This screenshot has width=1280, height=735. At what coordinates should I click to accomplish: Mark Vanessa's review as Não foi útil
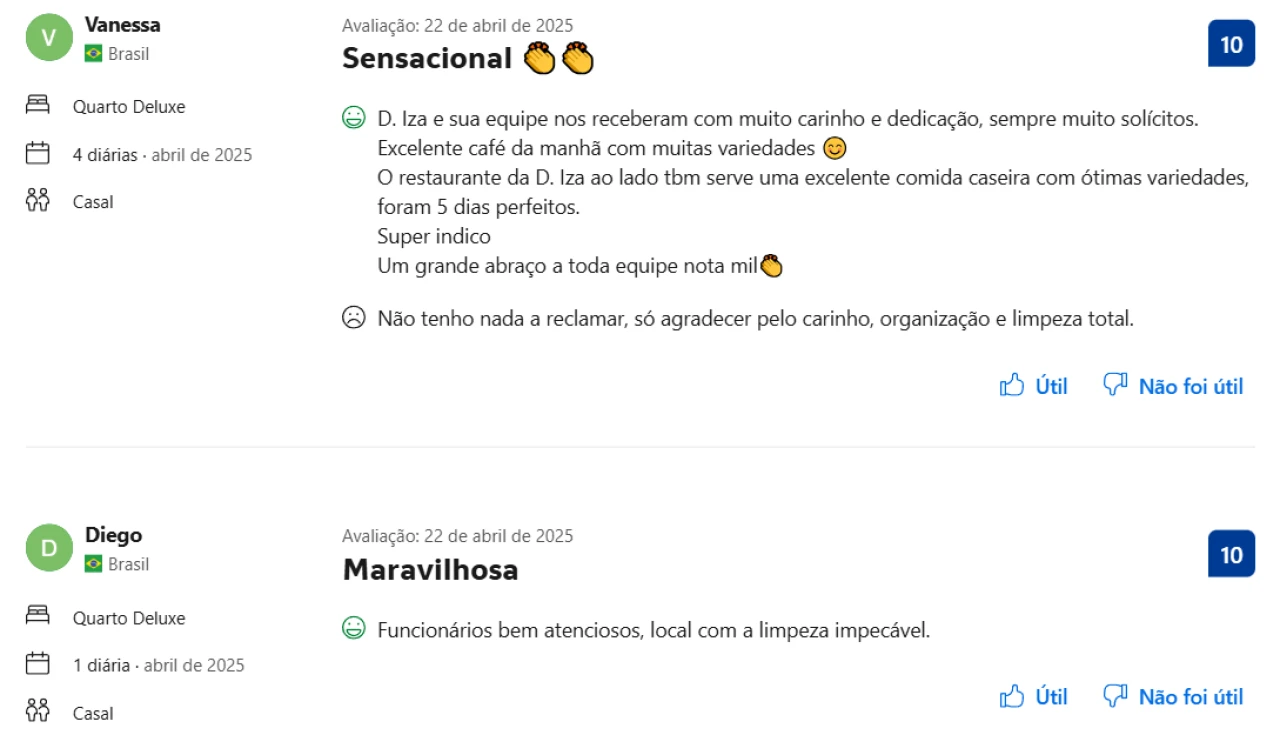[x=1173, y=386]
